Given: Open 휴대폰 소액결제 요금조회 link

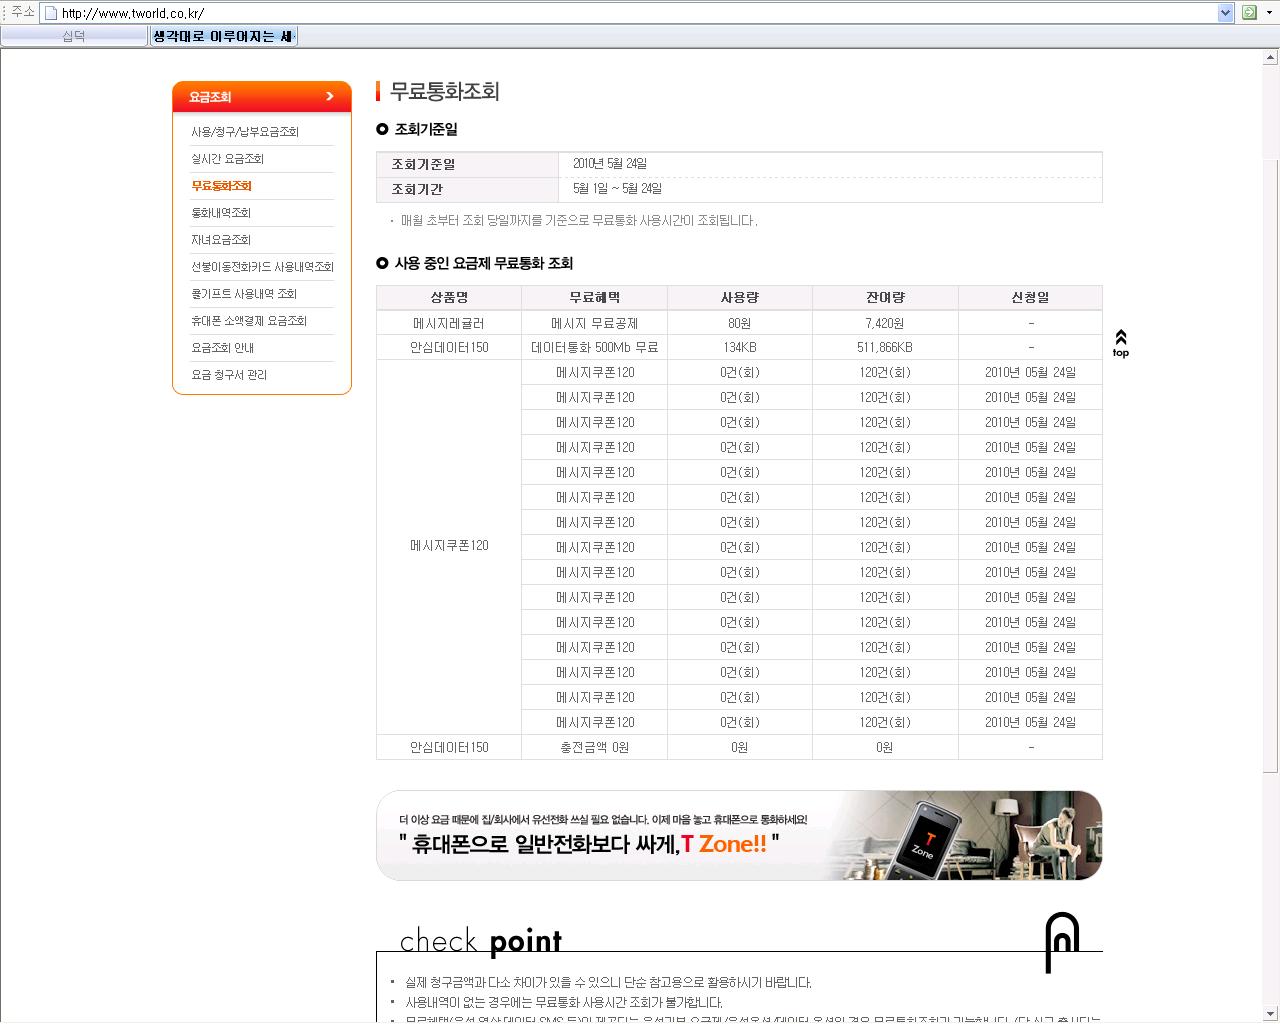Looking at the screenshot, I should click(x=249, y=321).
